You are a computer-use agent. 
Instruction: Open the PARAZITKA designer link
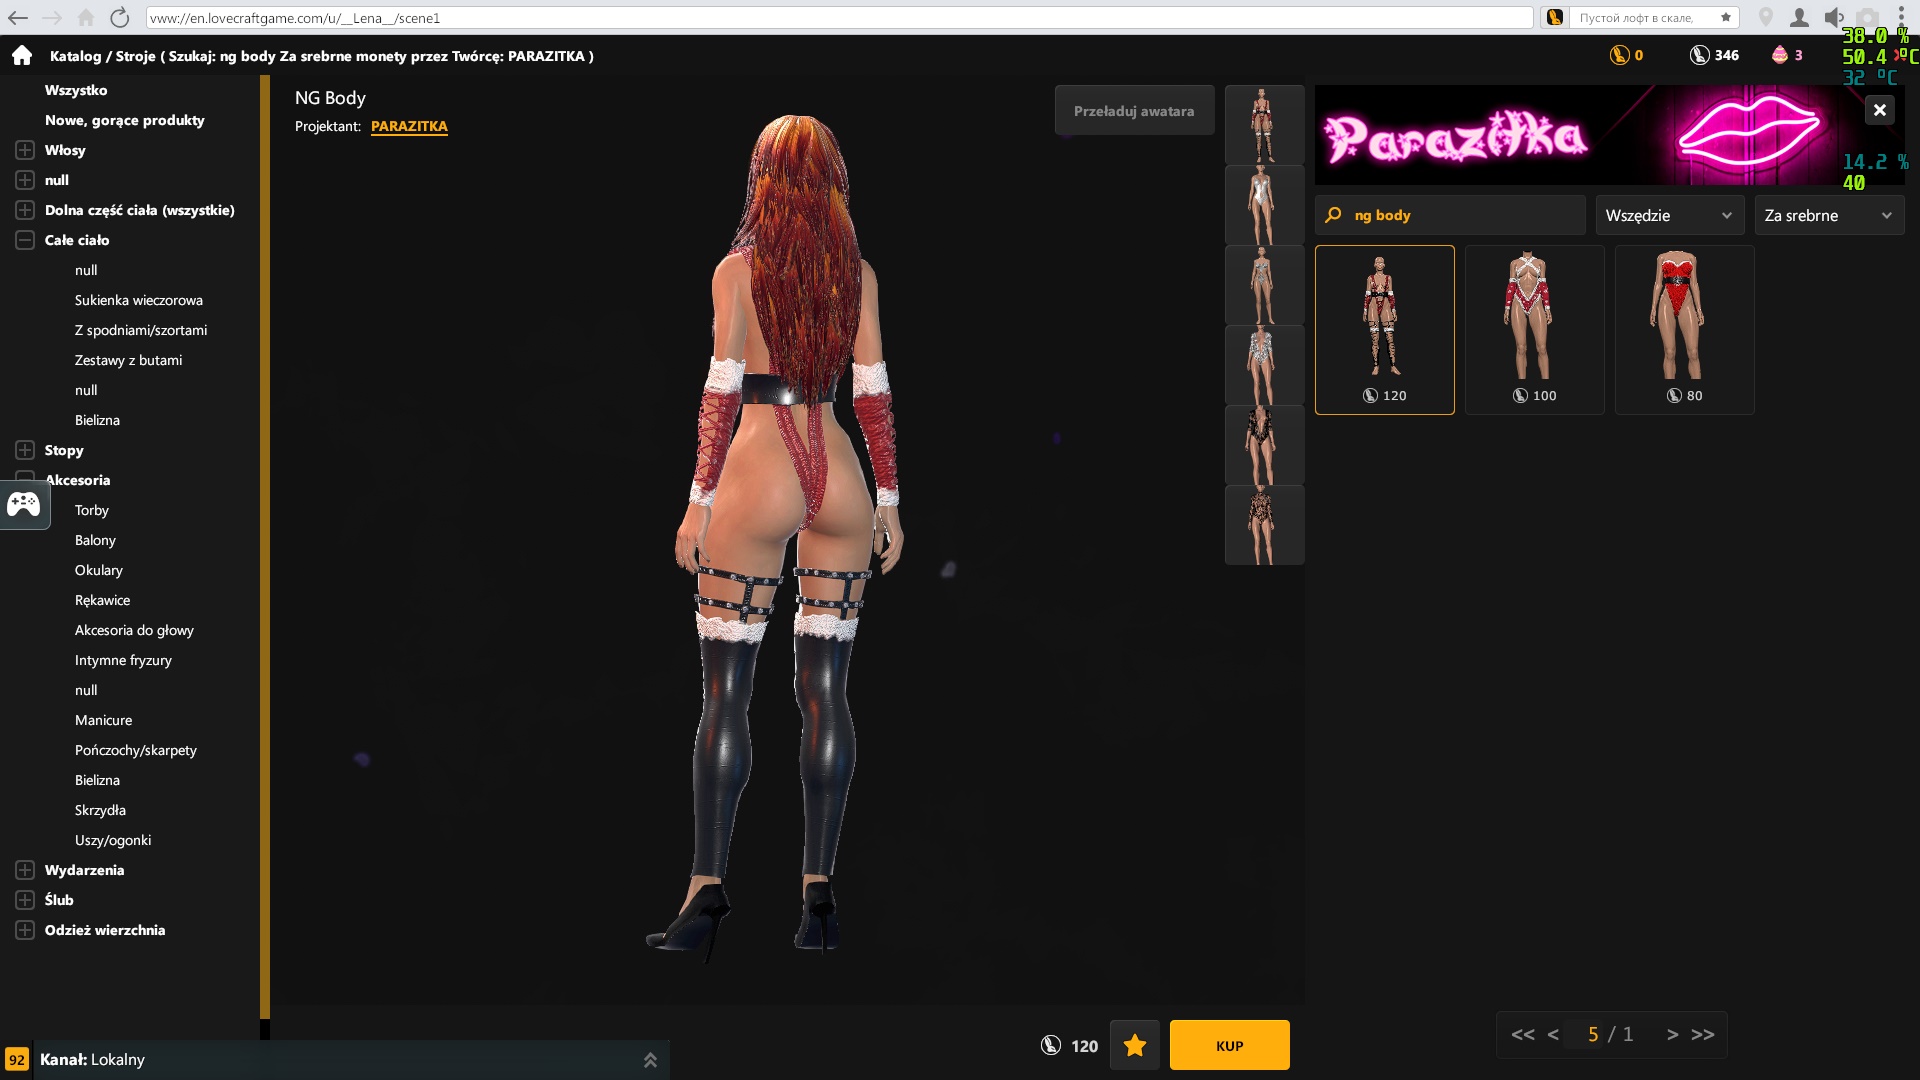(409, 126)
